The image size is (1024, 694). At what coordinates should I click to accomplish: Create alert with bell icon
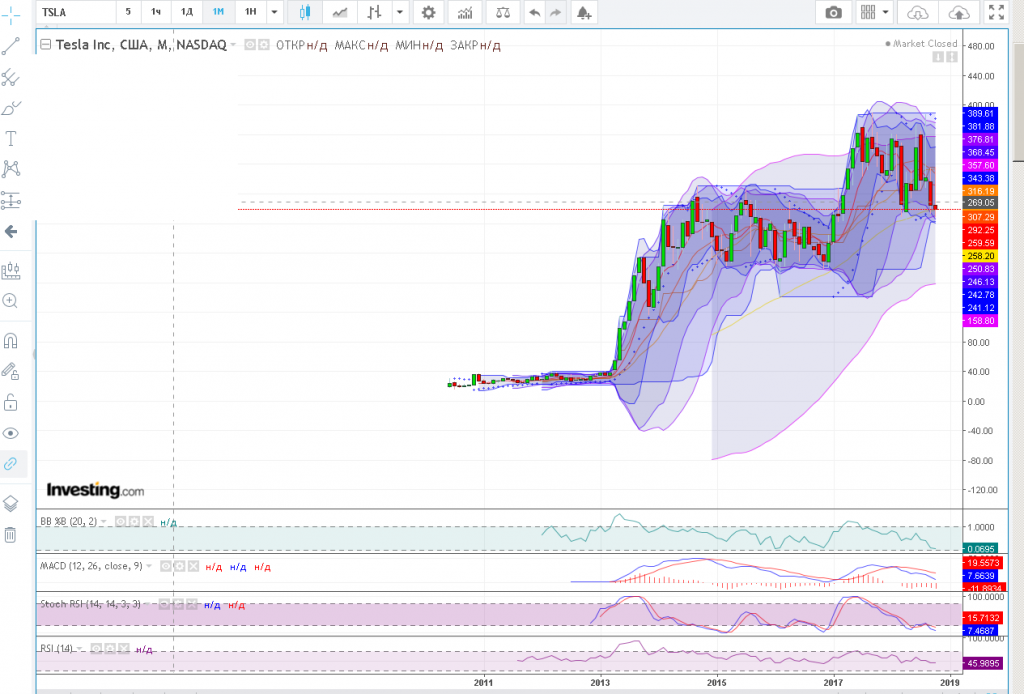(x=584, y=12)
